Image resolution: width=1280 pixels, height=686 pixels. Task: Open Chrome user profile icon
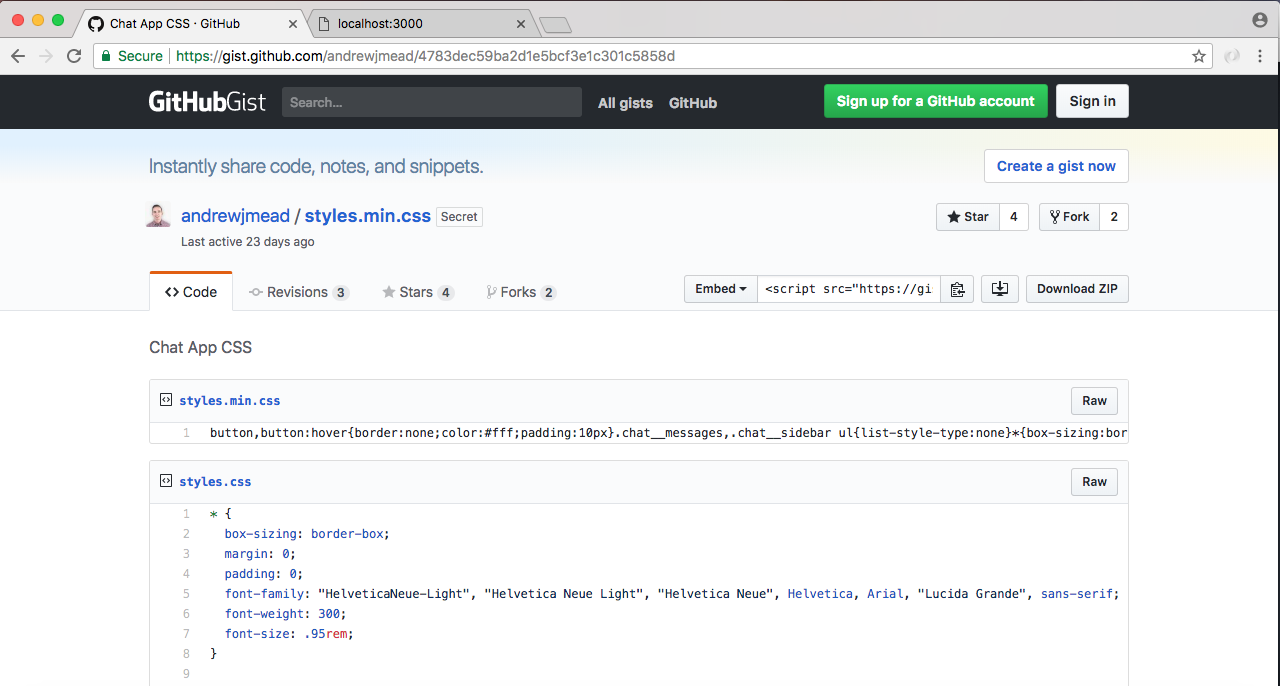pos(1259,20)
